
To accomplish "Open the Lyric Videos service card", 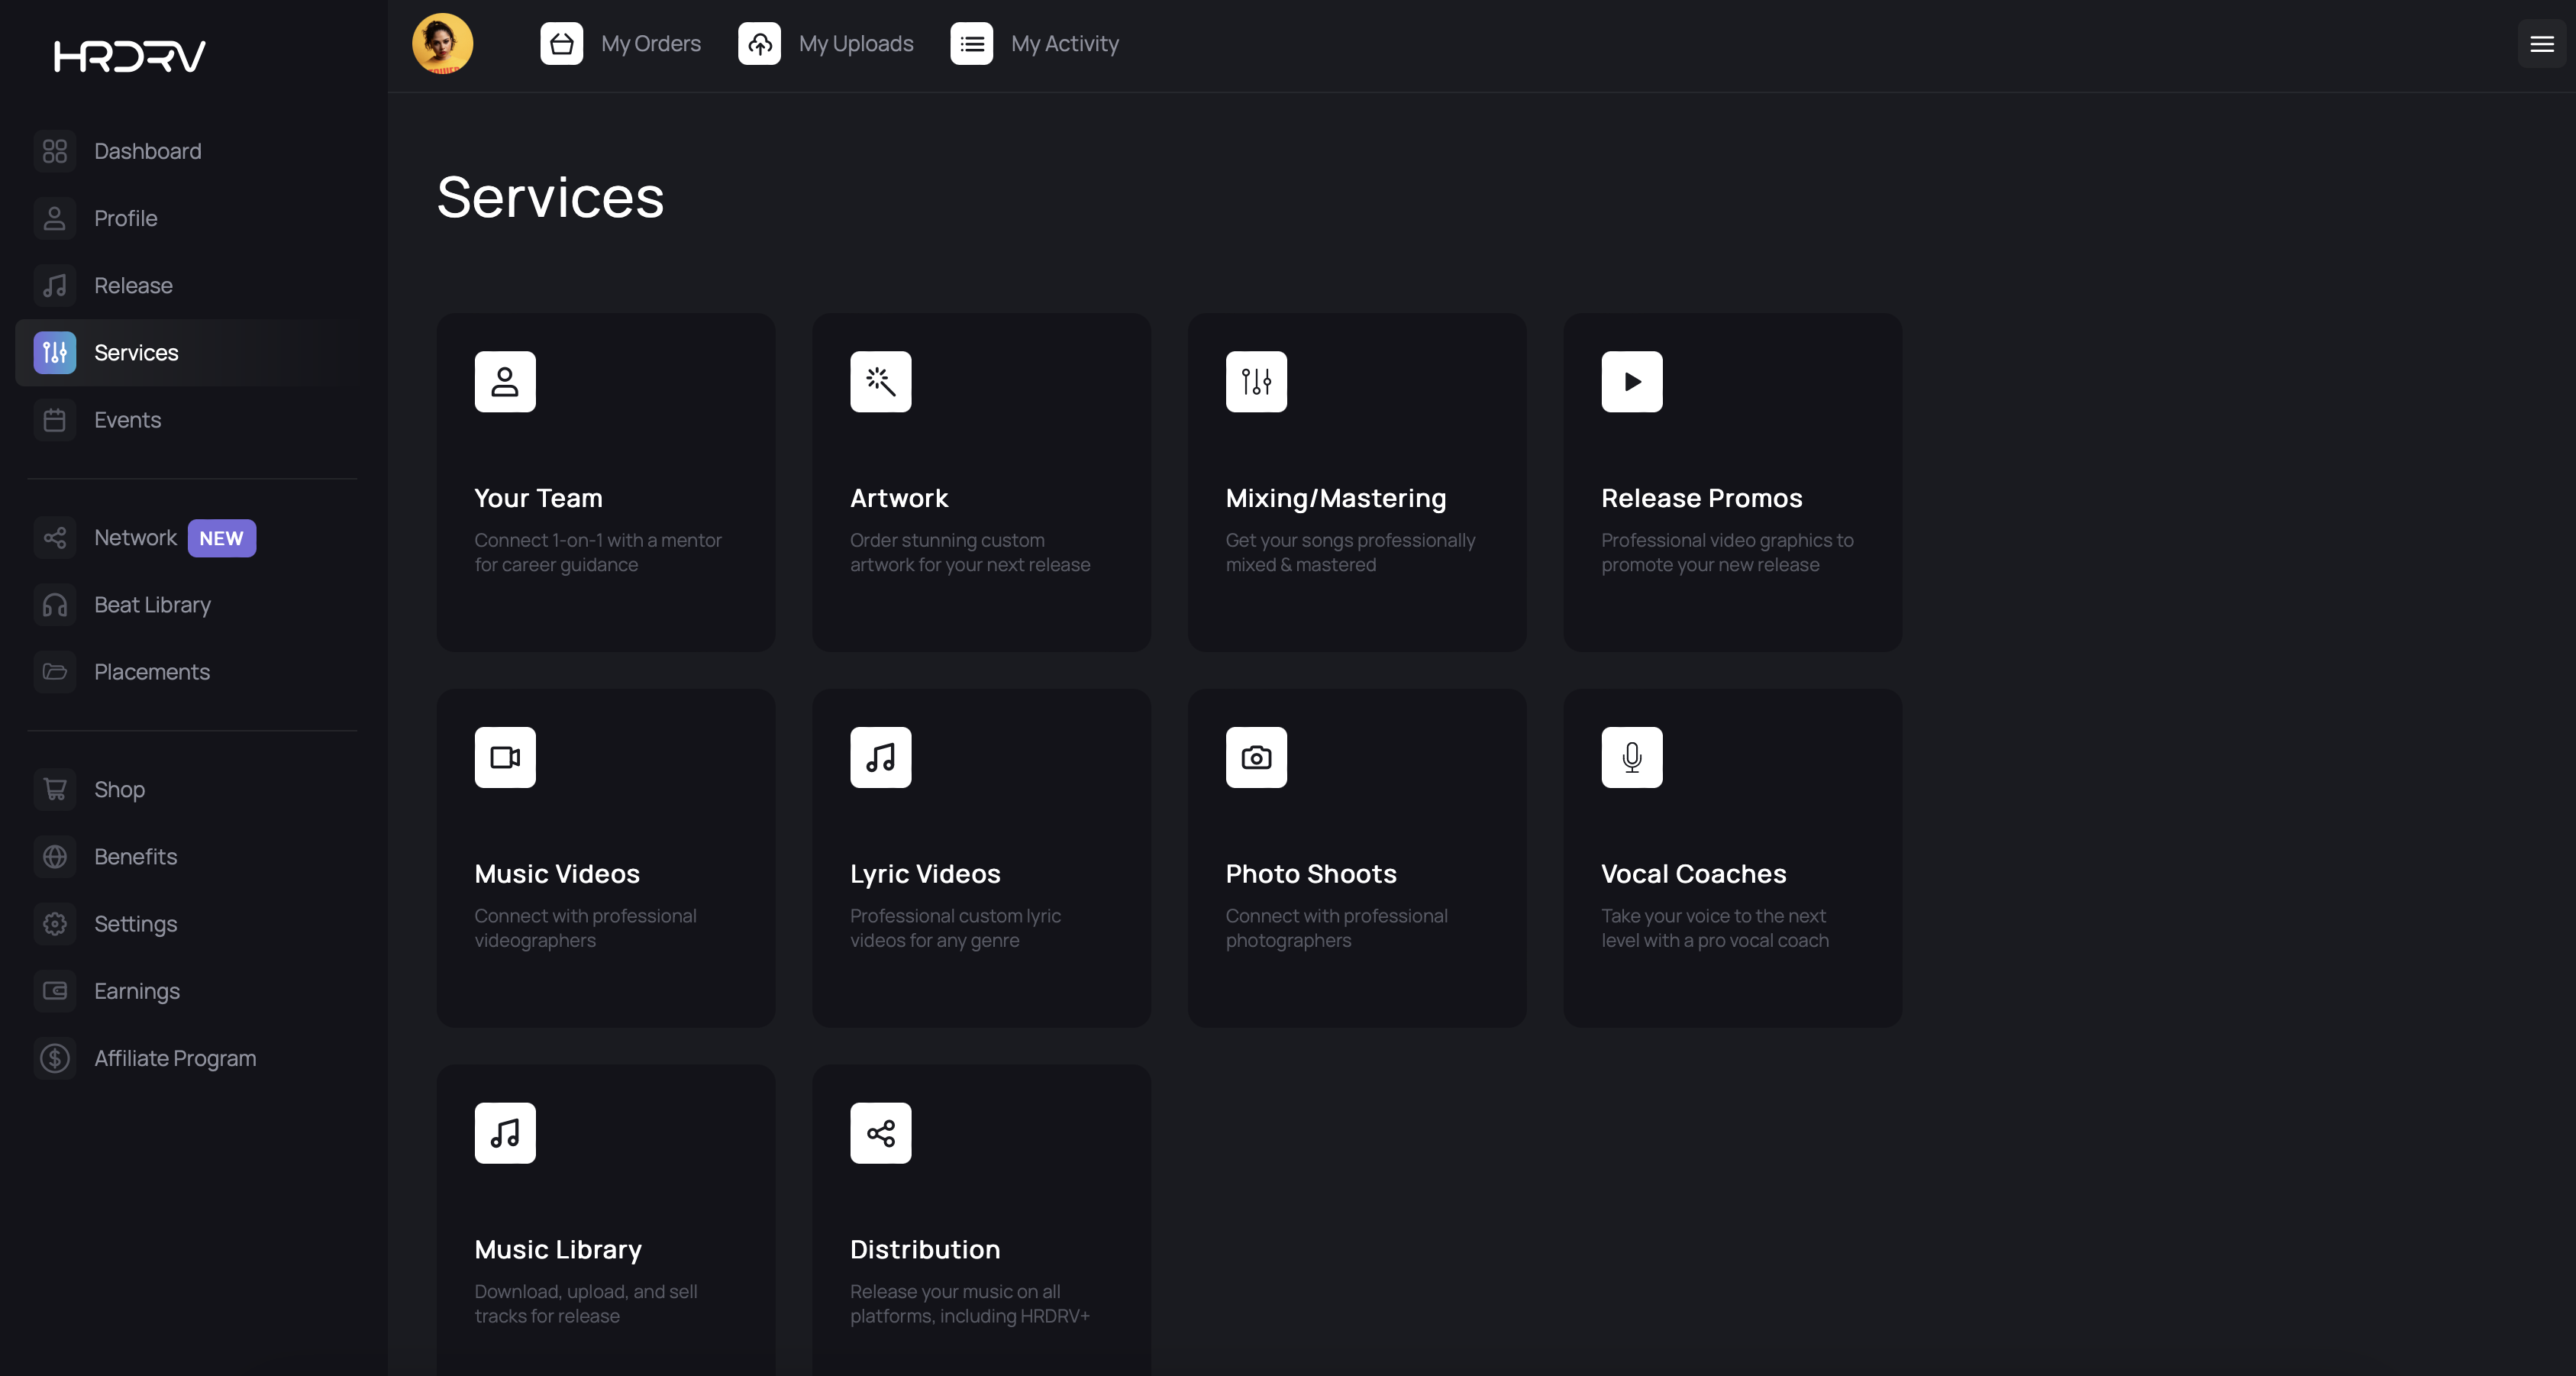I will click(980, 858).
